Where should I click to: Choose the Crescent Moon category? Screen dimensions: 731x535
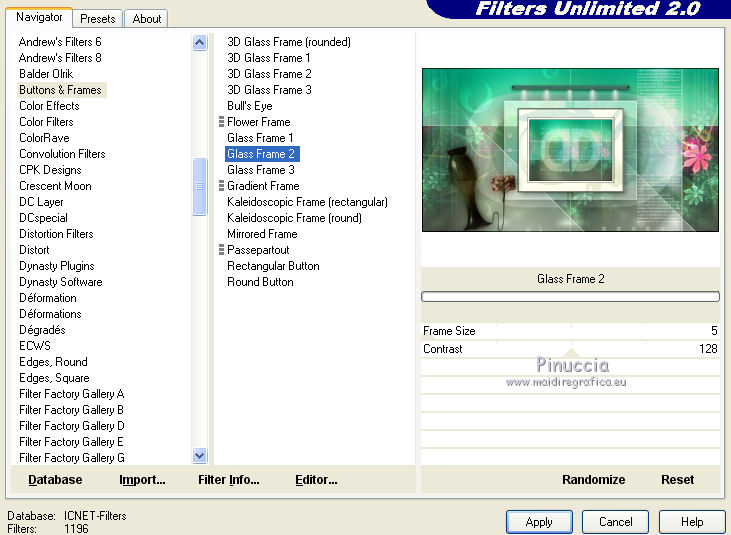coord(55,186)
